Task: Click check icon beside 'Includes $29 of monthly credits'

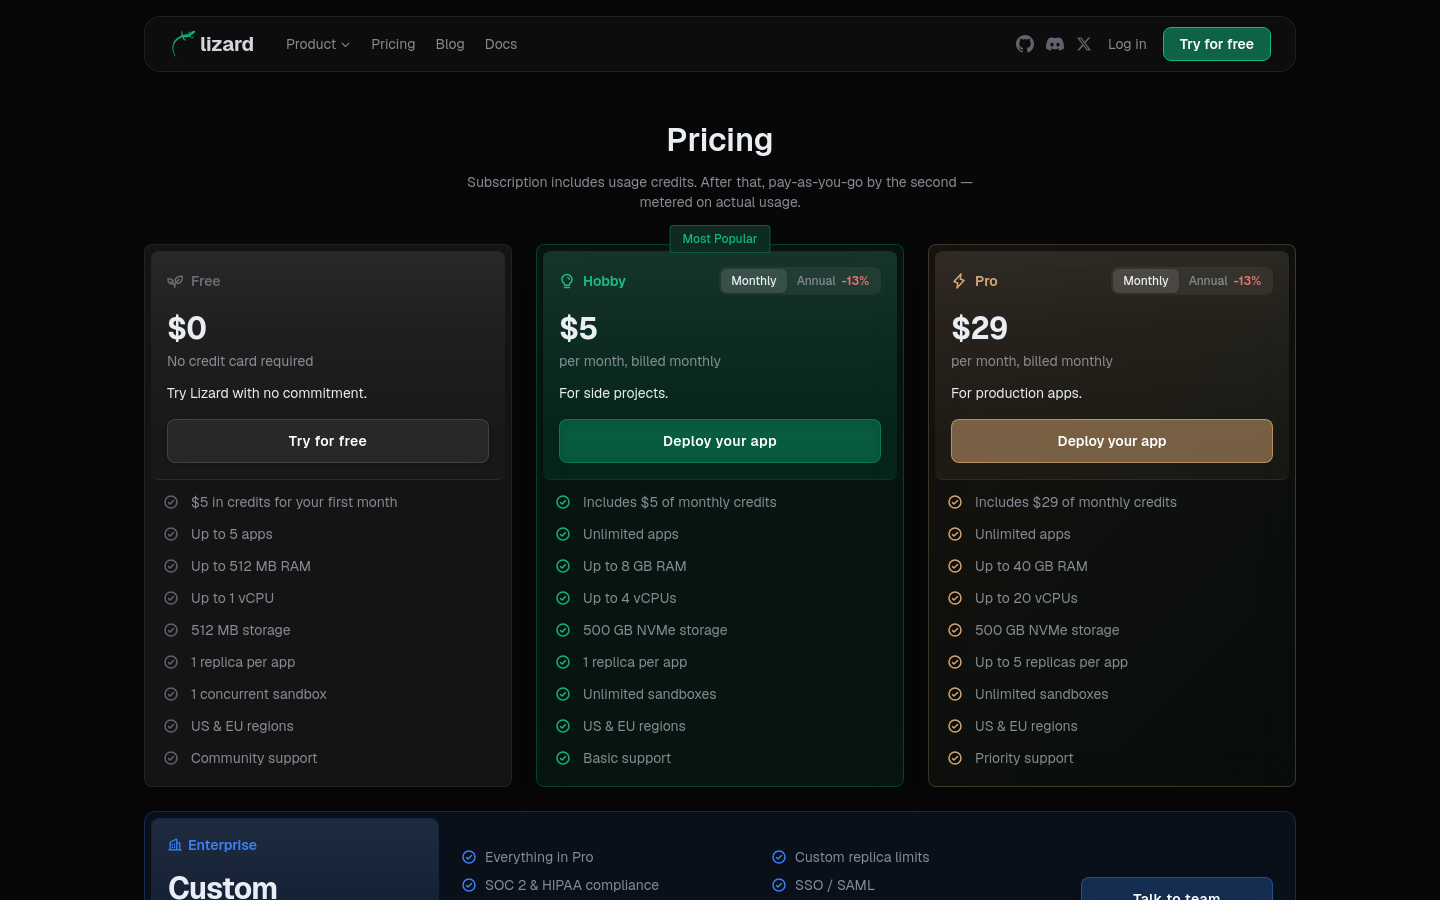Action: (x=955, y=502)
